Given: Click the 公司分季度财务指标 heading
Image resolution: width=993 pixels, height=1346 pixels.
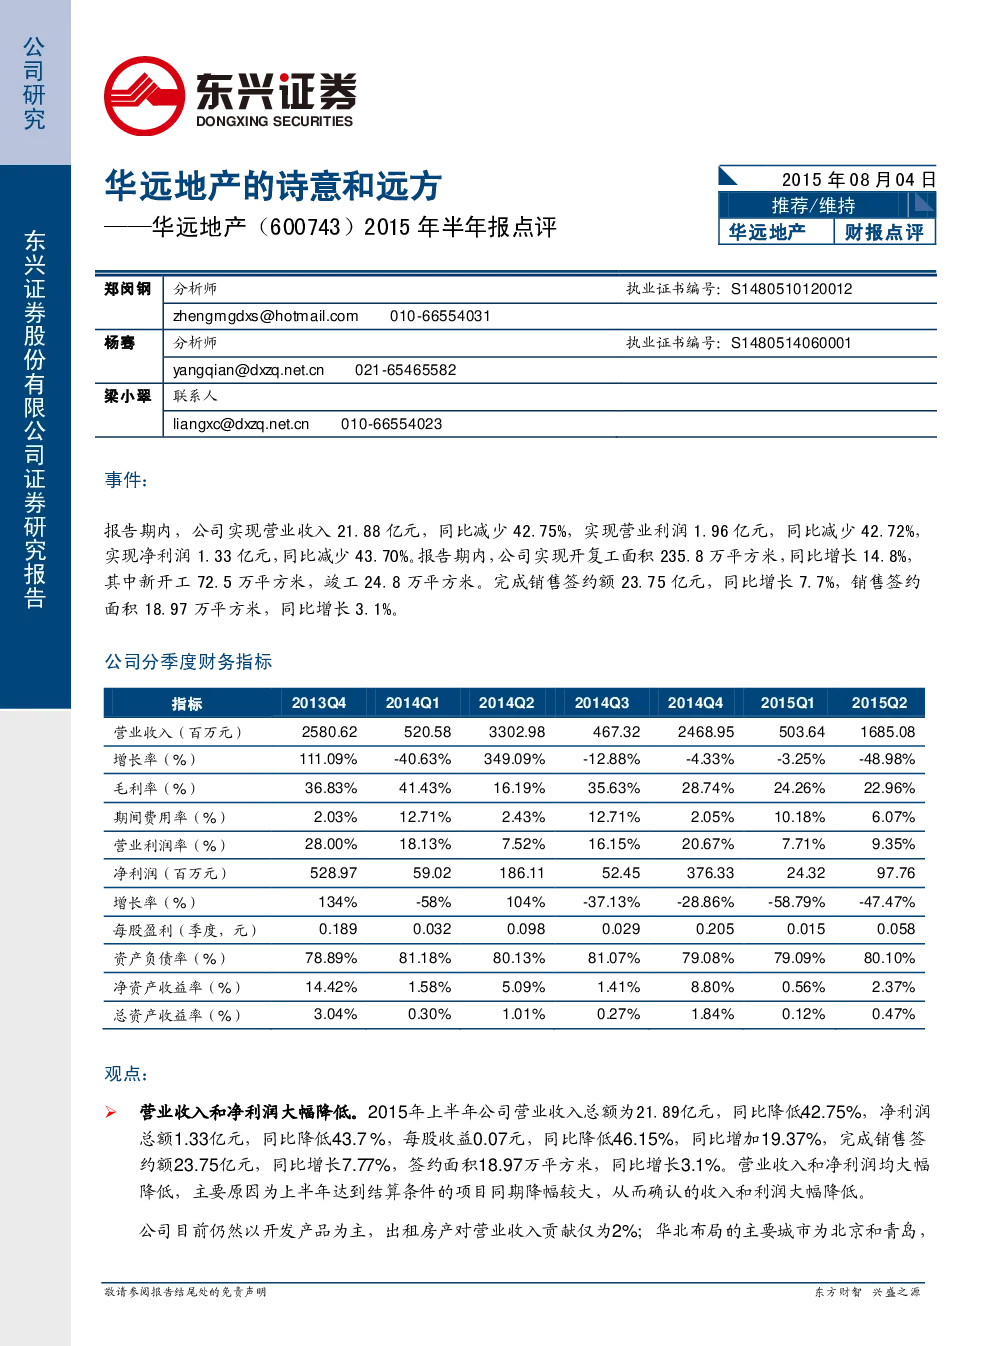Looking at the screenshot, I should pyautogui.click(x=188, y=662).
